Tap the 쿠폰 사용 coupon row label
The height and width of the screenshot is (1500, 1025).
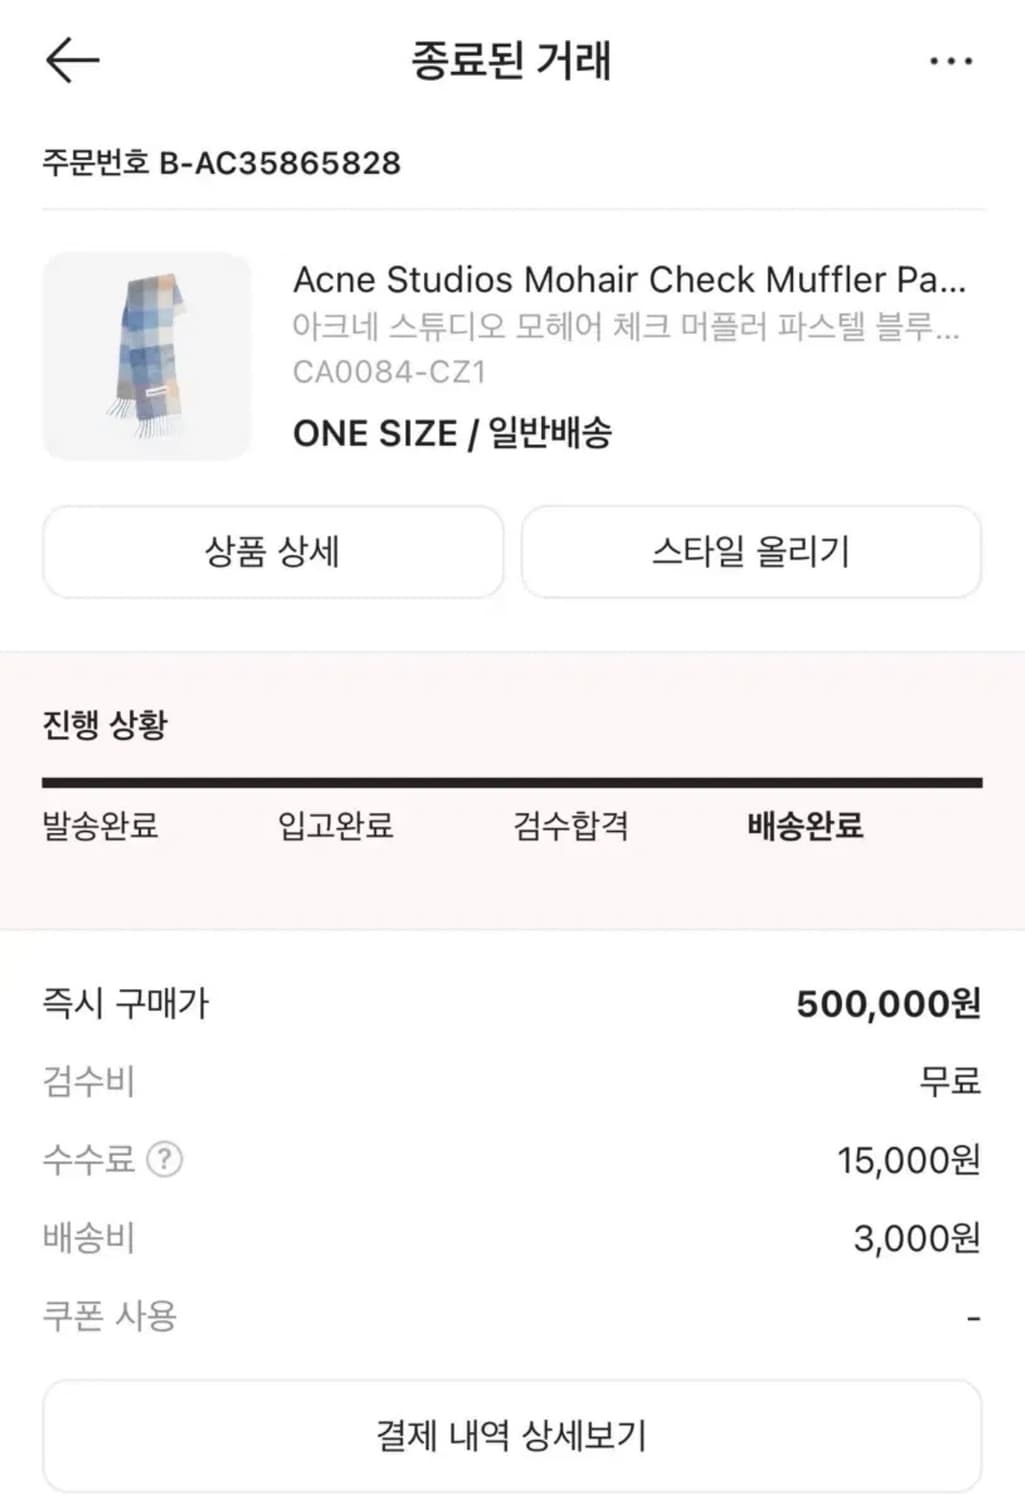click(x=109, y=1315)
